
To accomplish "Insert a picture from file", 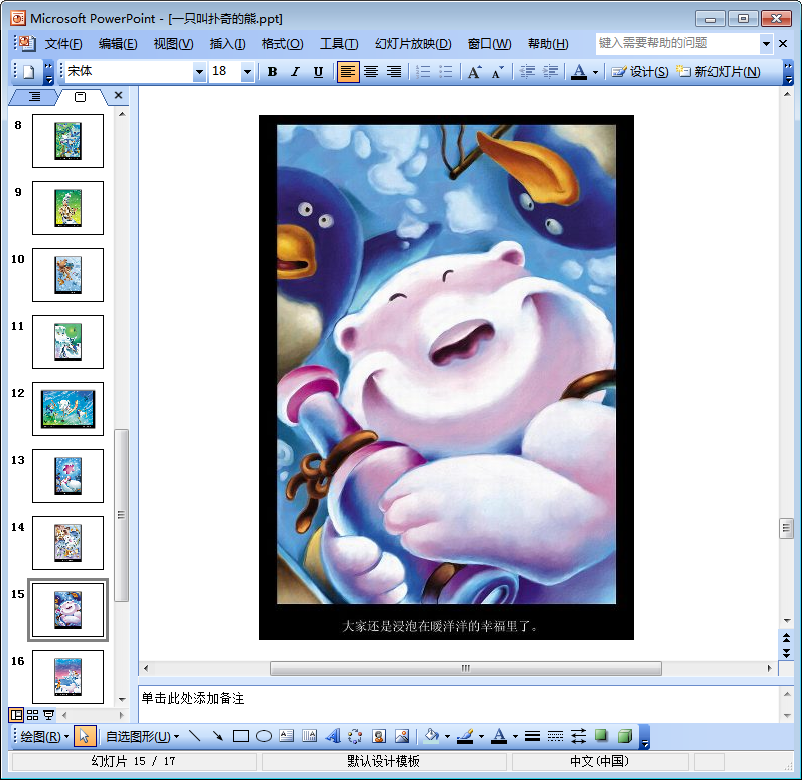I will click(402, 737).
